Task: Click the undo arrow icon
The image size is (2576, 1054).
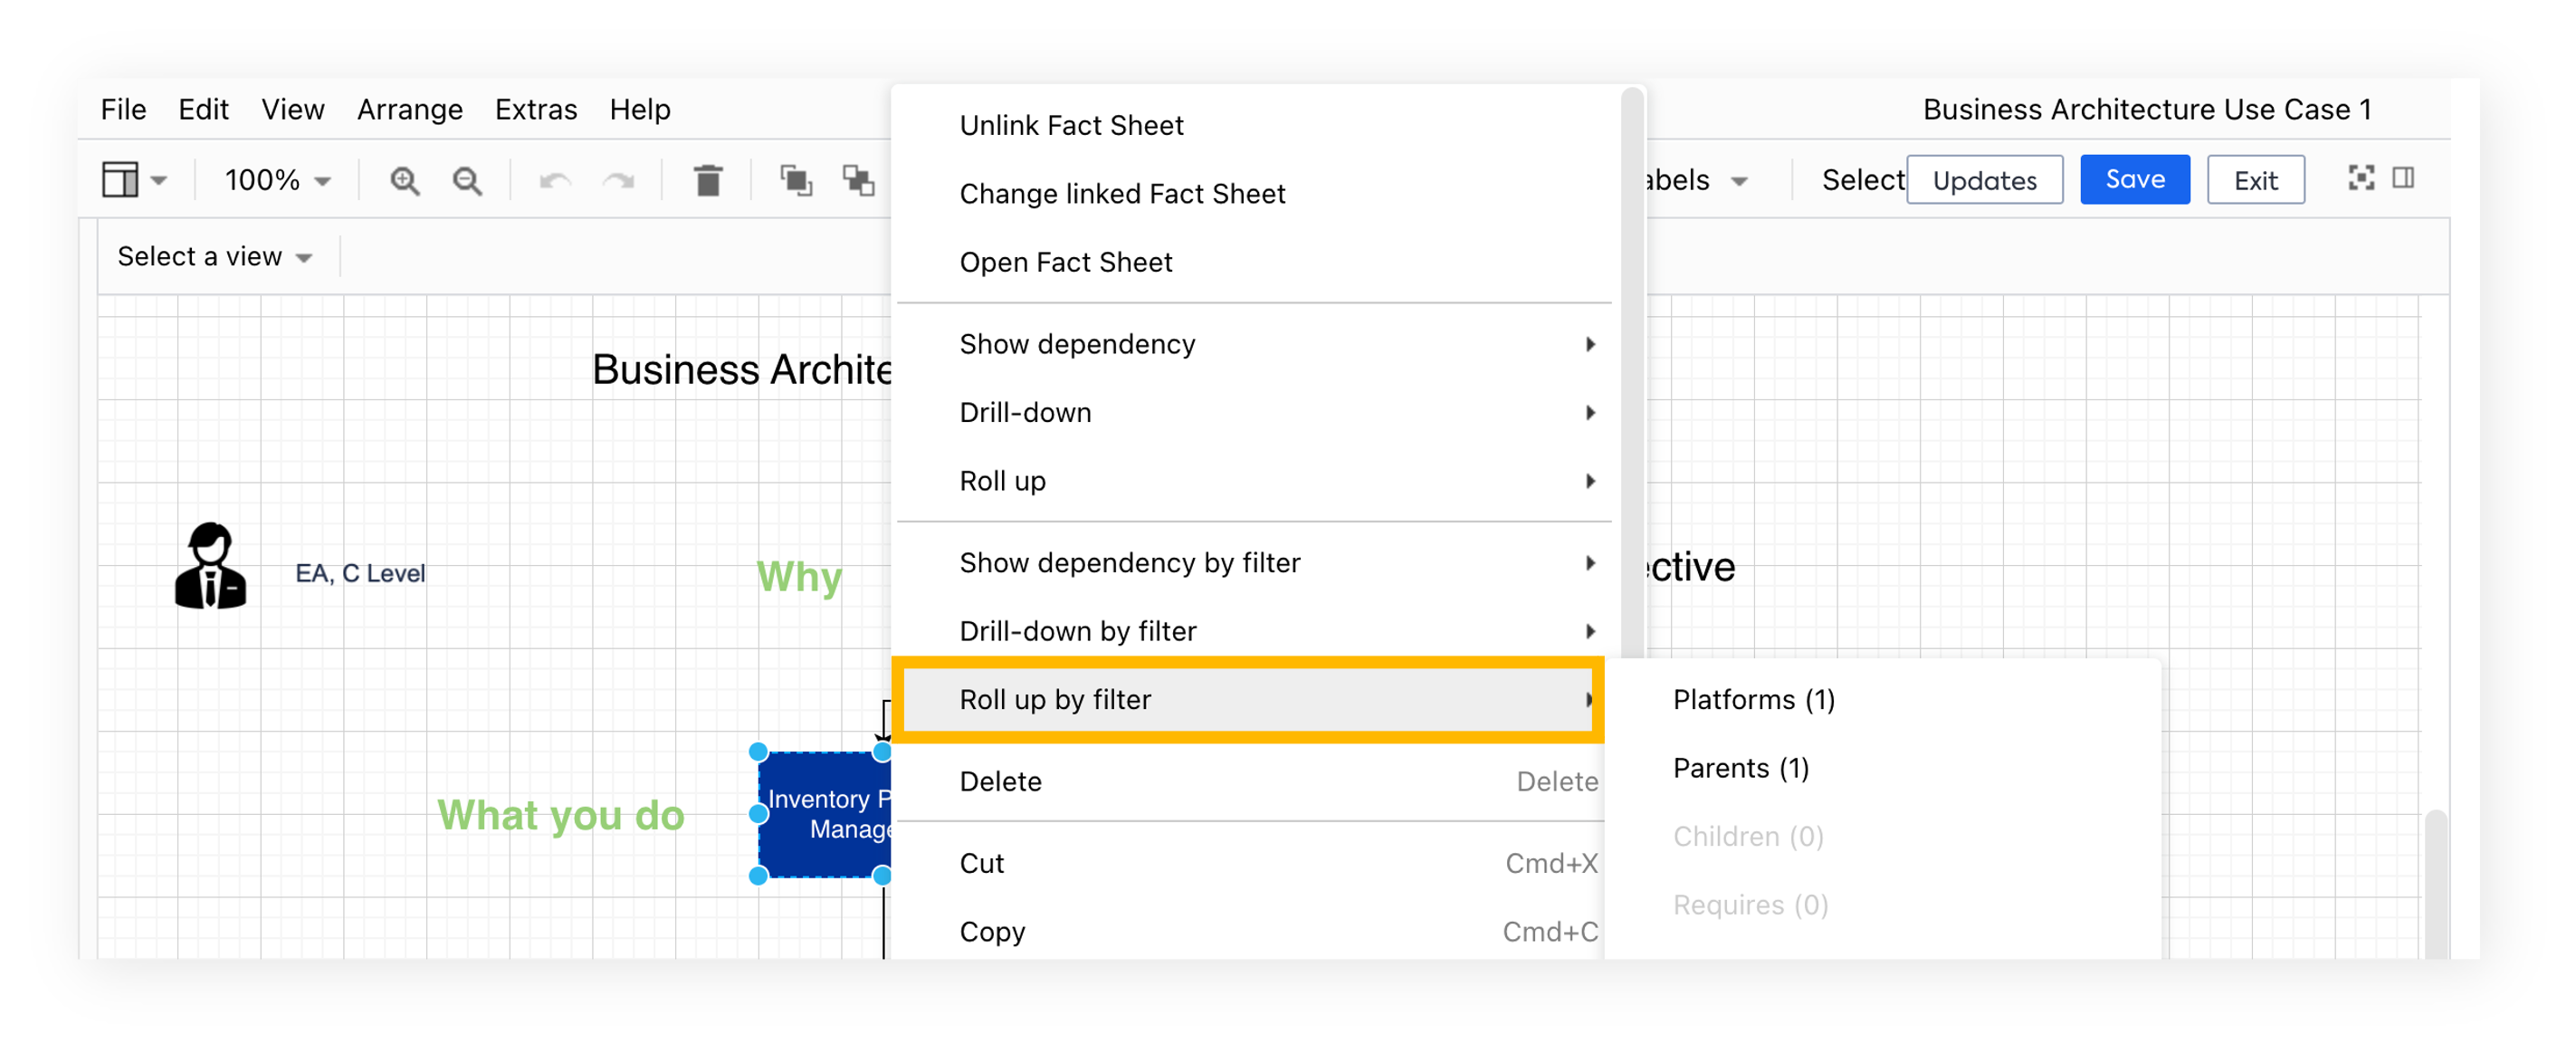Action: pos(555,180)
